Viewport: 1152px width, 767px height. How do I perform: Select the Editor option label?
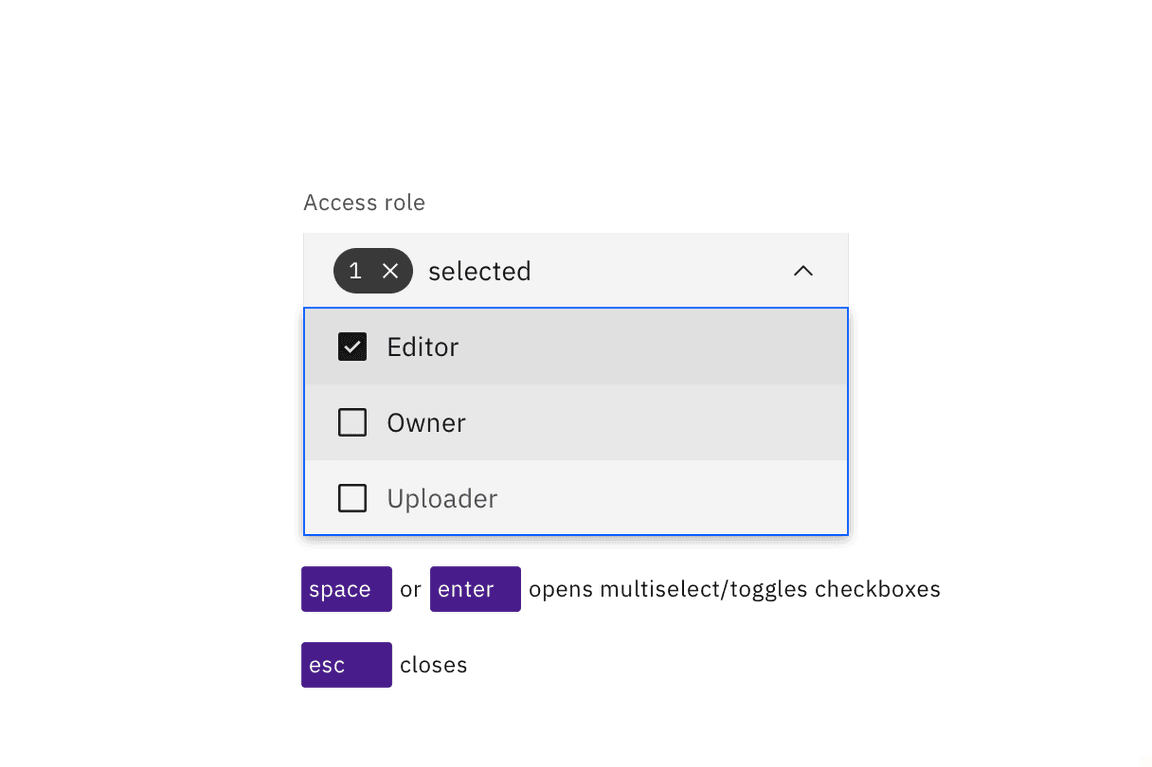423,347
